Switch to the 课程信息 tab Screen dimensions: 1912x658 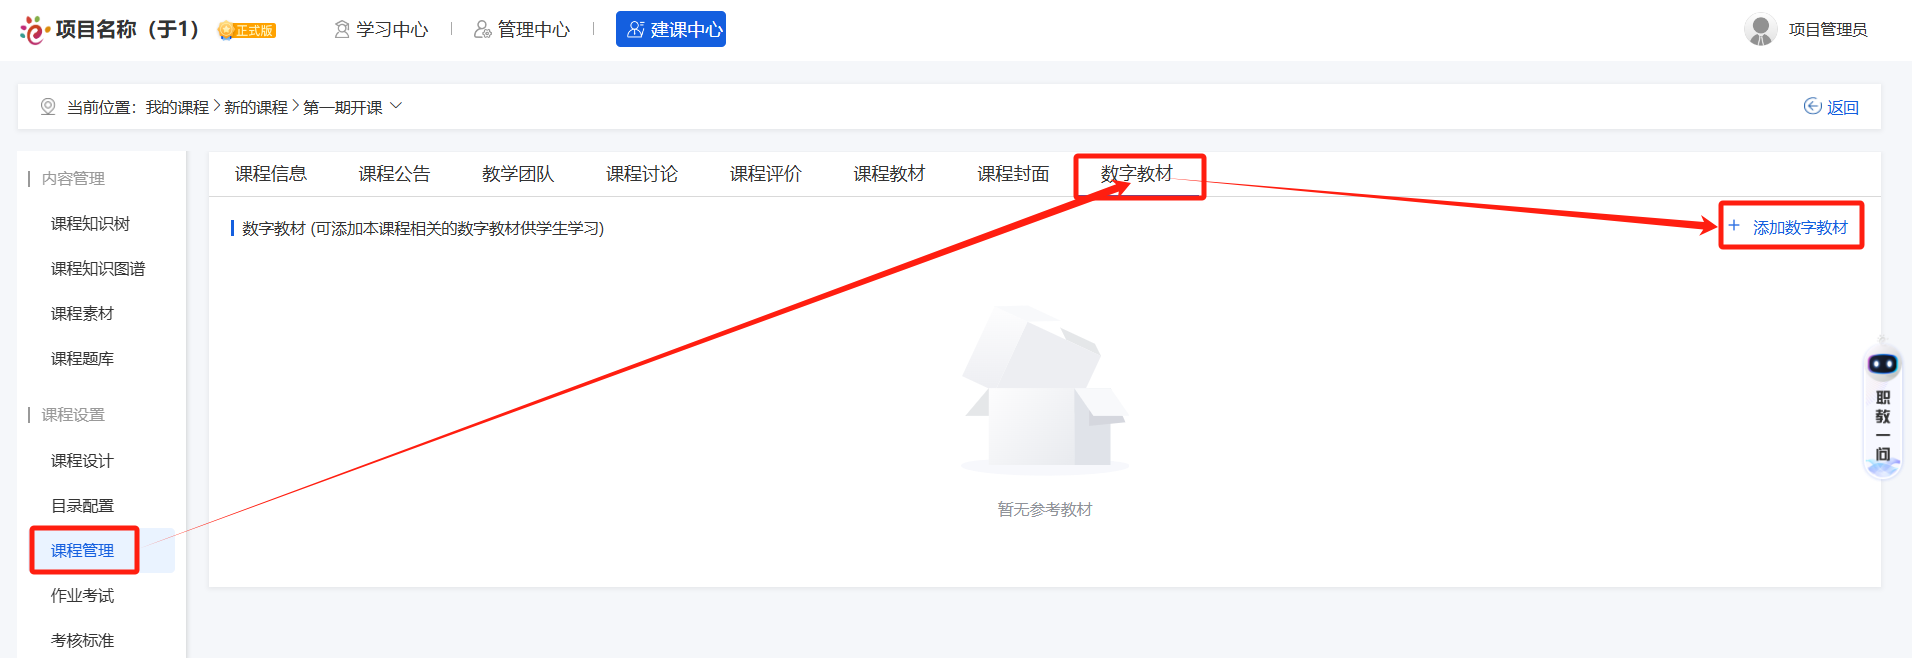tap(271, 174)
